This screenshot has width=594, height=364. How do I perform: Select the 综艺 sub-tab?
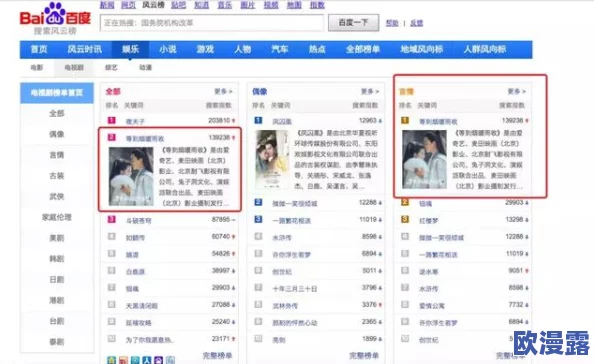(x=111, y=67)
